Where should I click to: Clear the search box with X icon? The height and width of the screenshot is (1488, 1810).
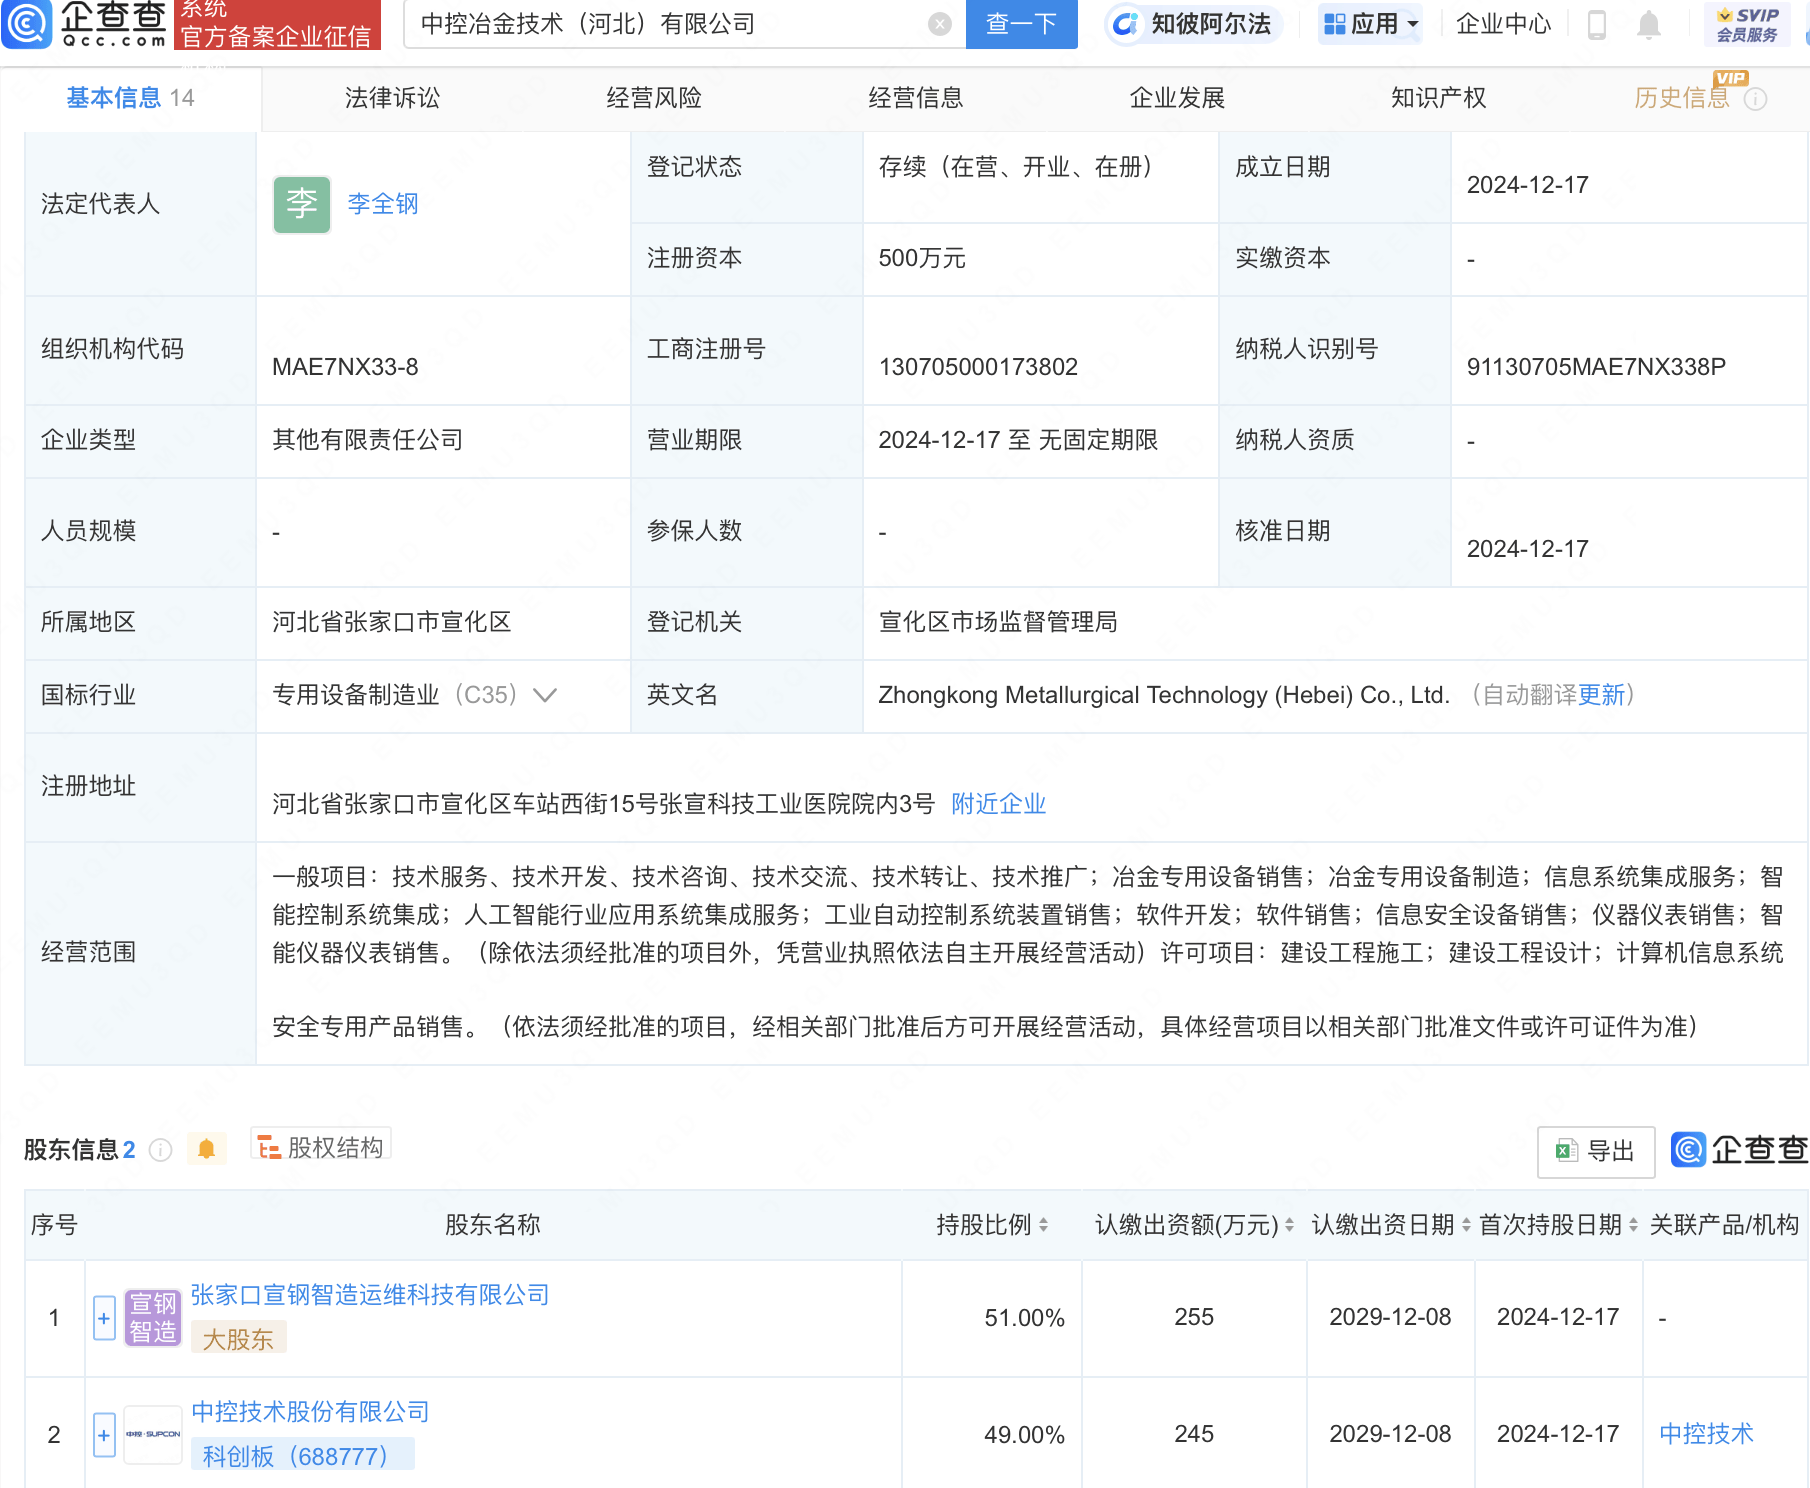tap(939, 24)
